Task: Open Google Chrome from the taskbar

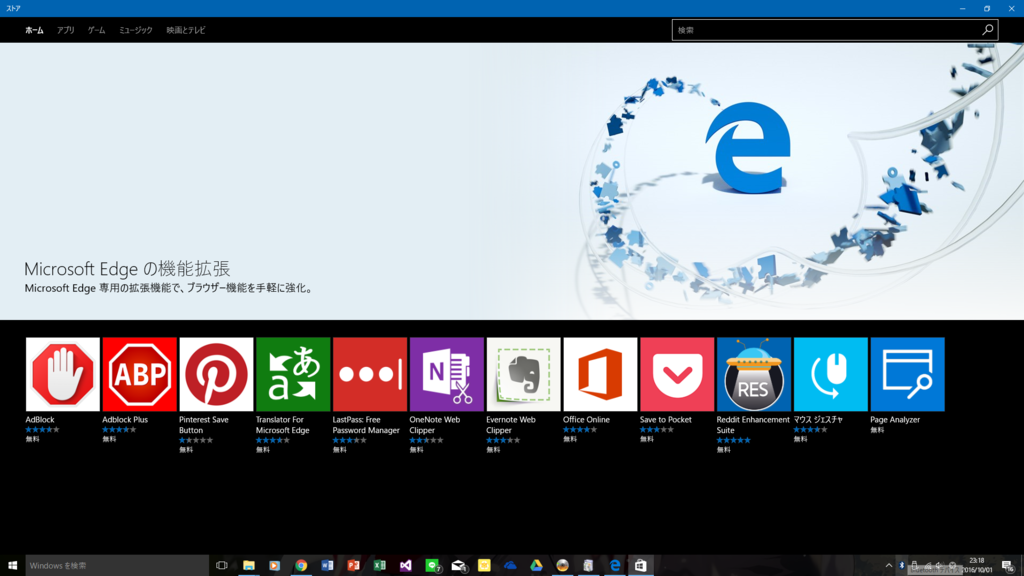Action: click(x=301, y=566)
